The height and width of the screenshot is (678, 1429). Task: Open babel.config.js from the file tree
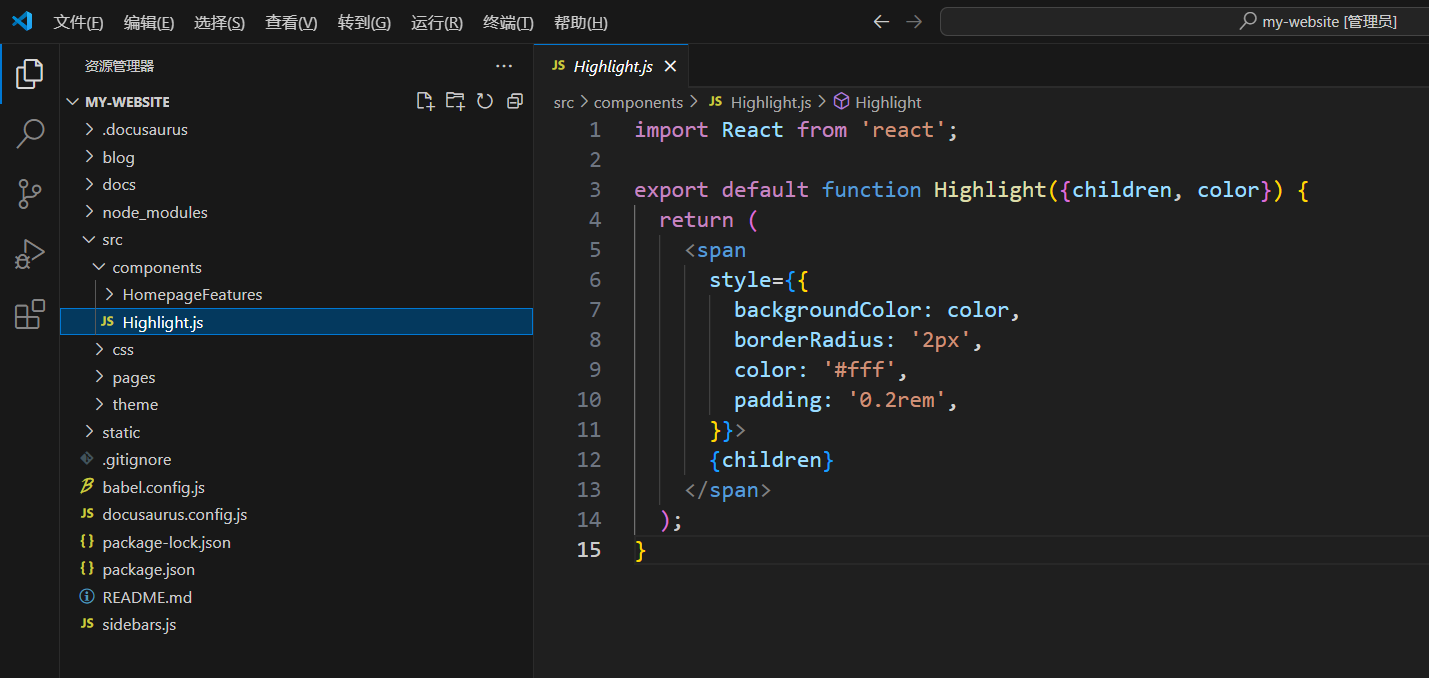[296, 487]
